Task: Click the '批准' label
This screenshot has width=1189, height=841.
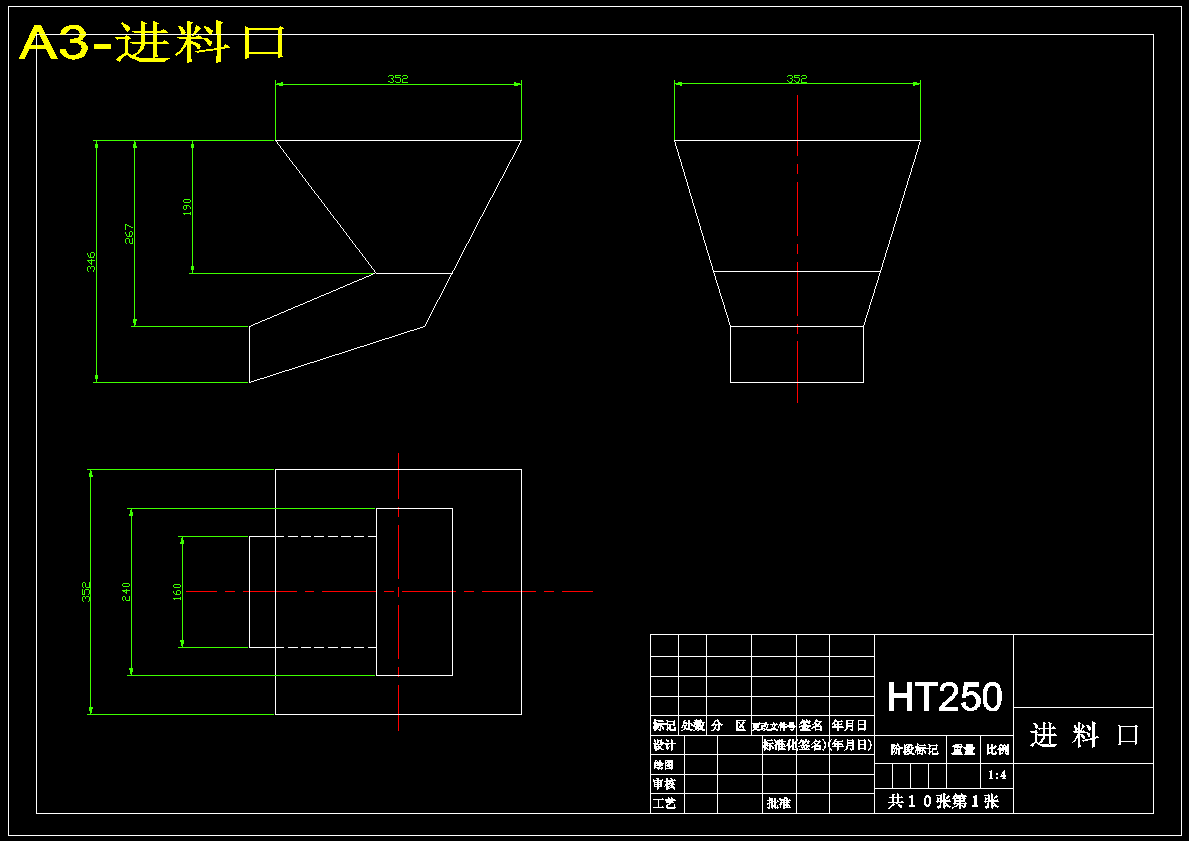Action: pos(779,803)
